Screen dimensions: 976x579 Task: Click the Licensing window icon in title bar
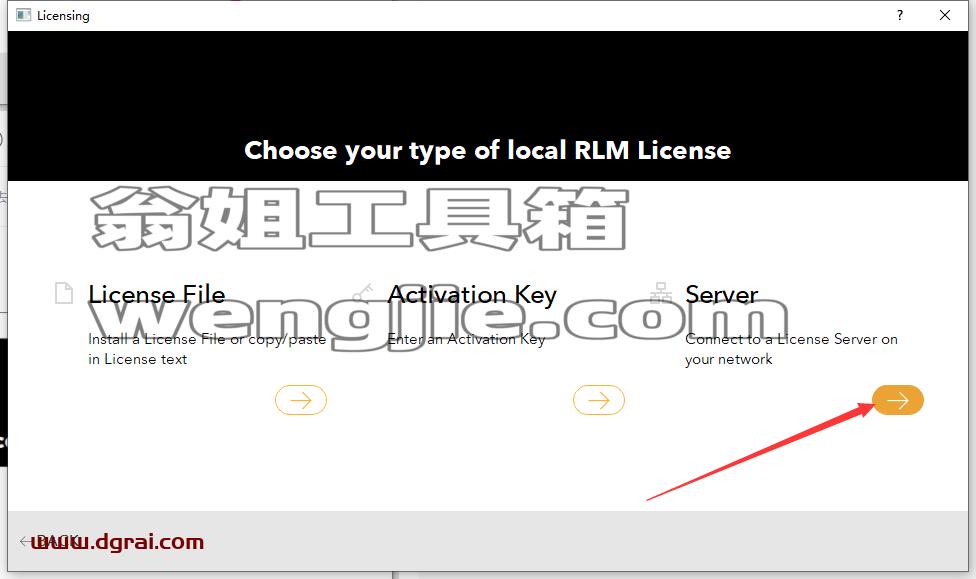(24, 15)
